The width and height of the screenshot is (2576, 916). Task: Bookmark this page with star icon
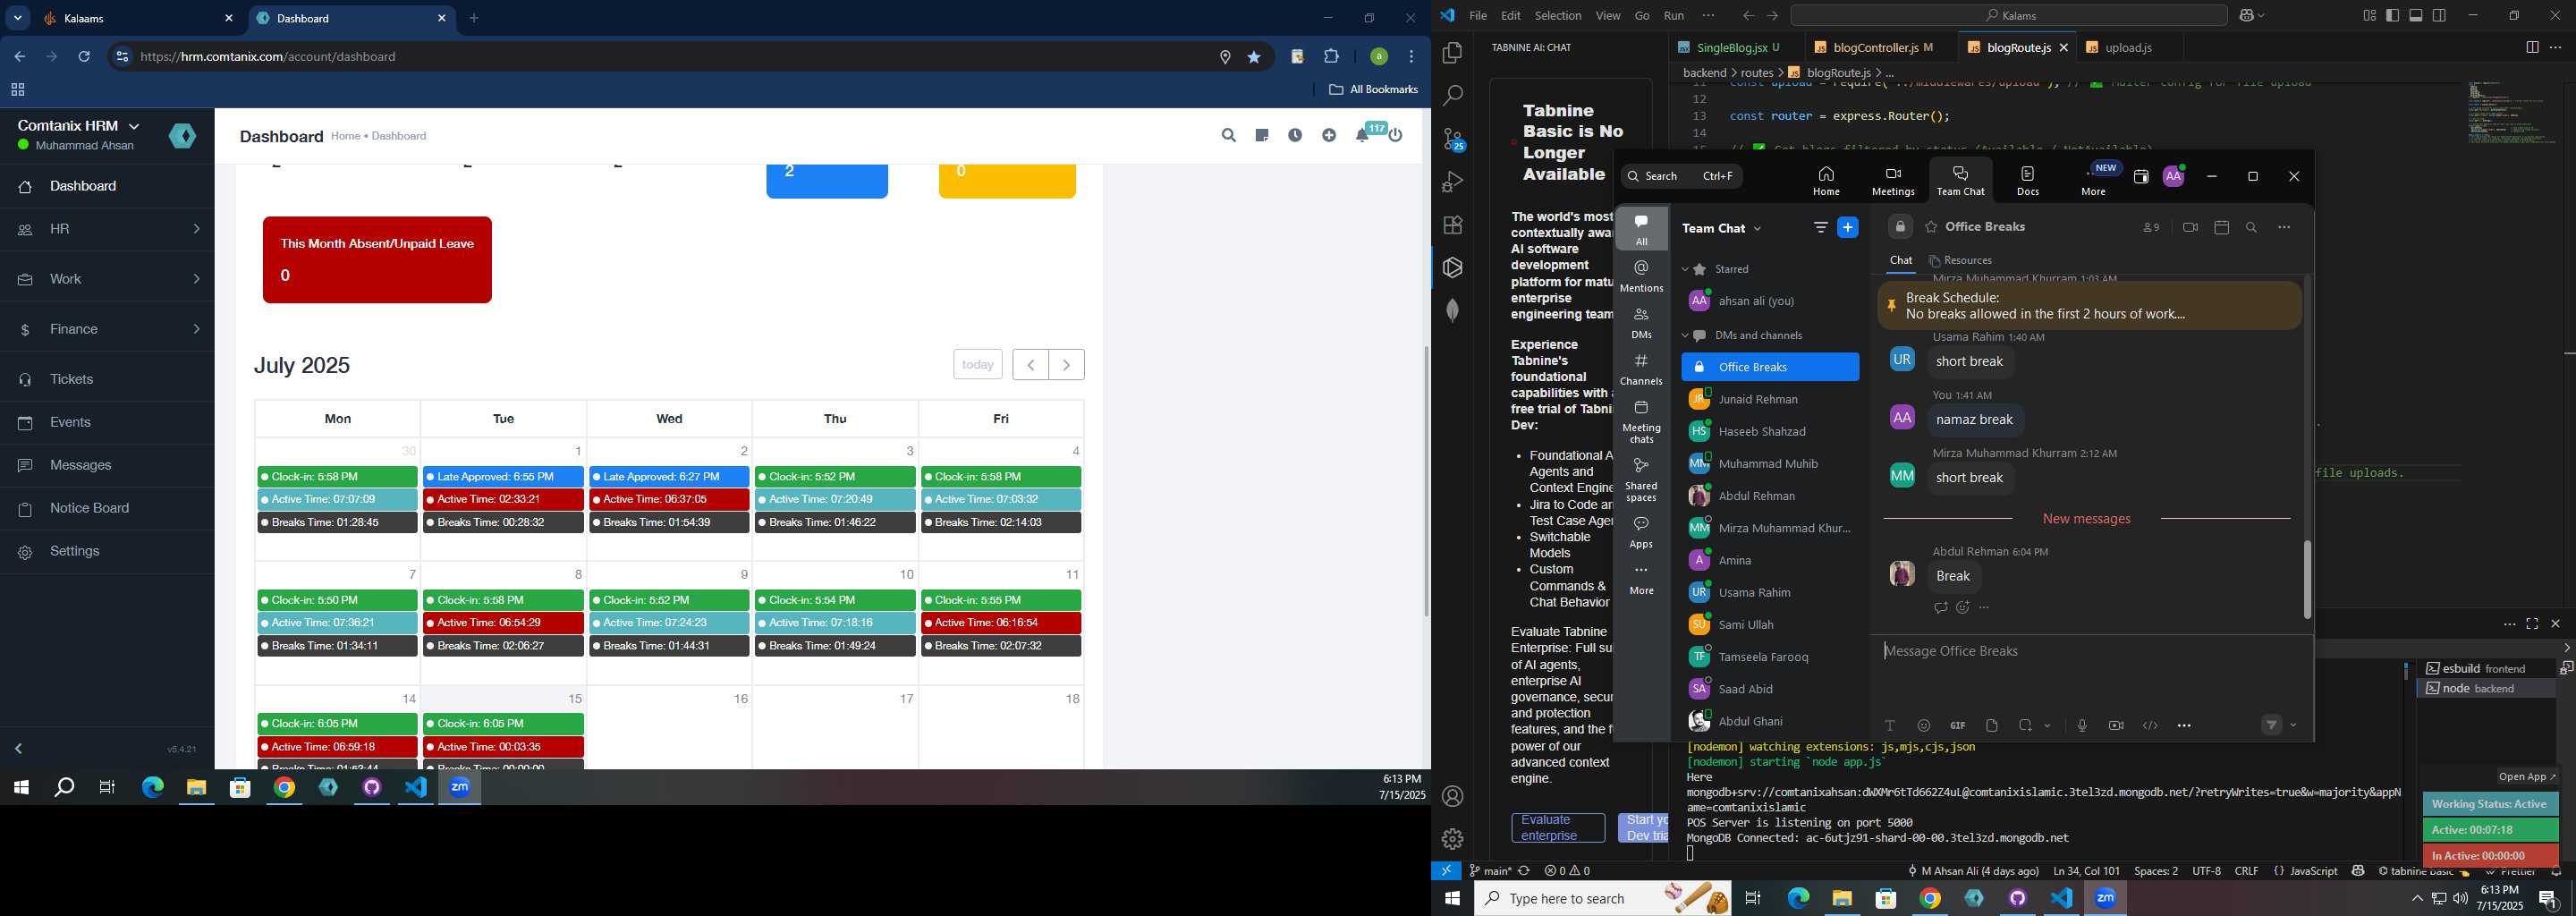[x=1254, y=57]
